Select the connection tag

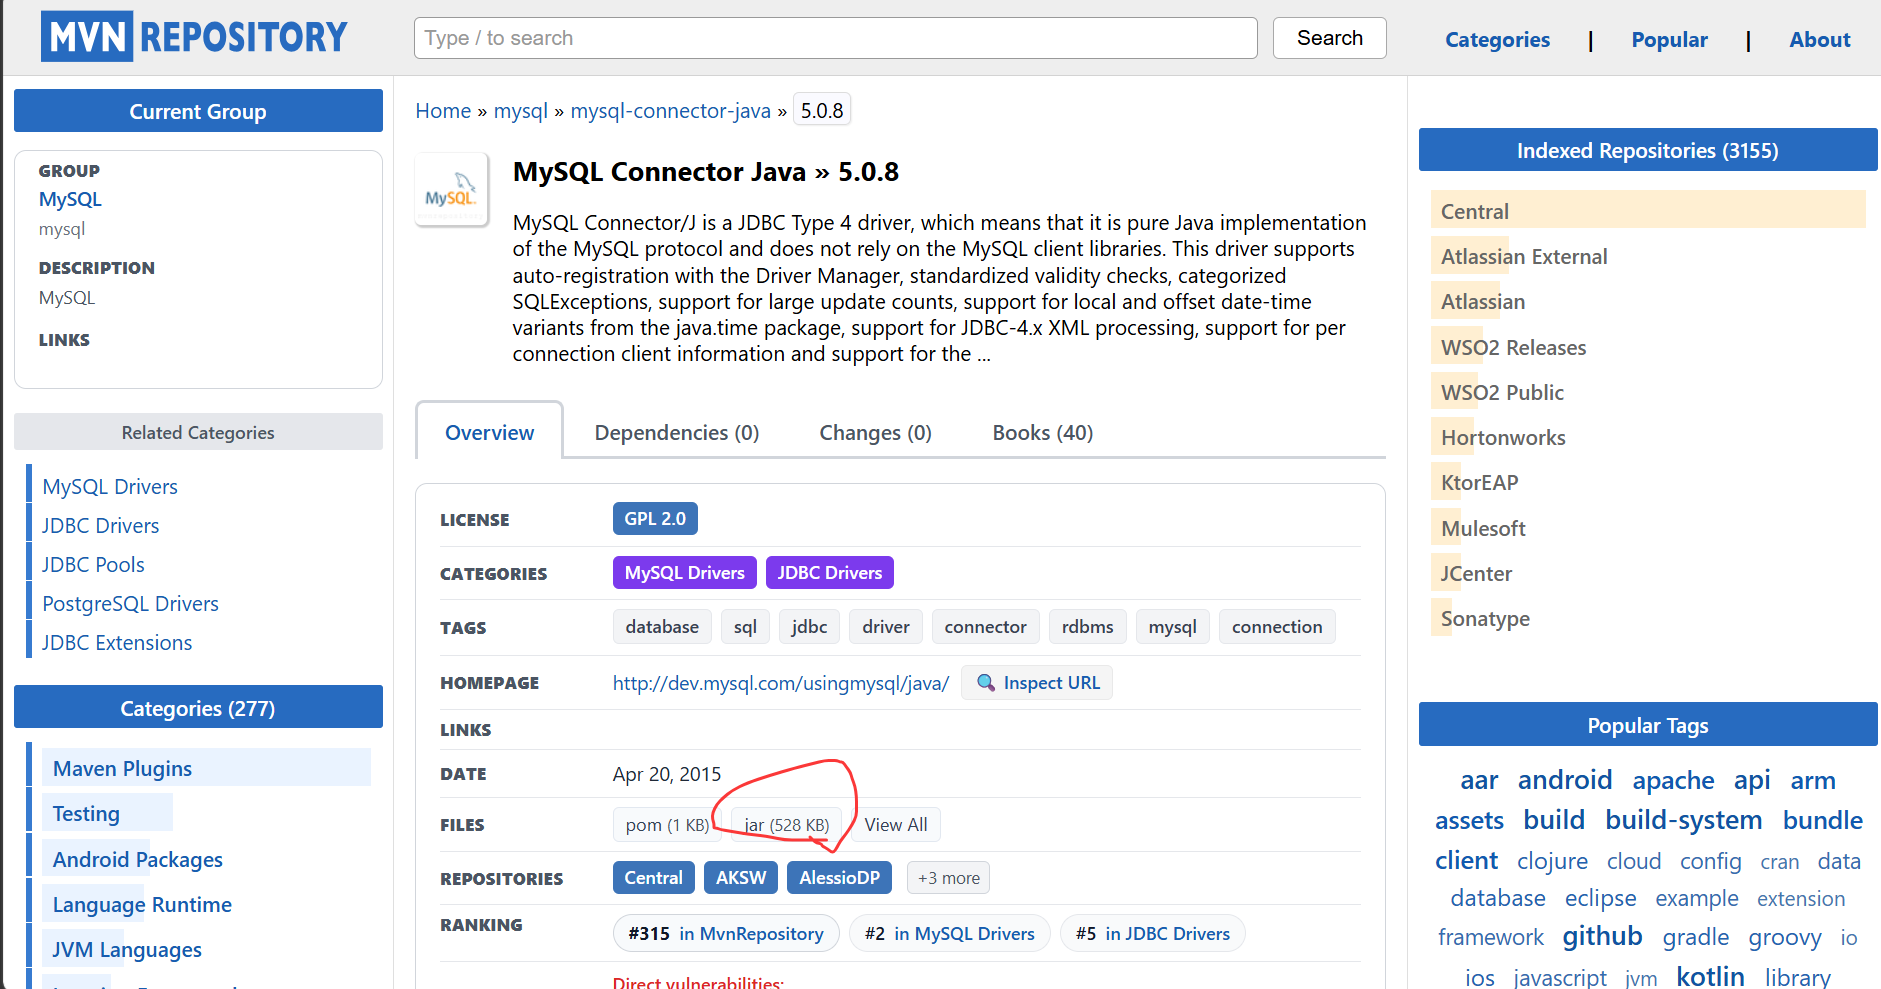pyautogui.click(x=1277, y=627)
